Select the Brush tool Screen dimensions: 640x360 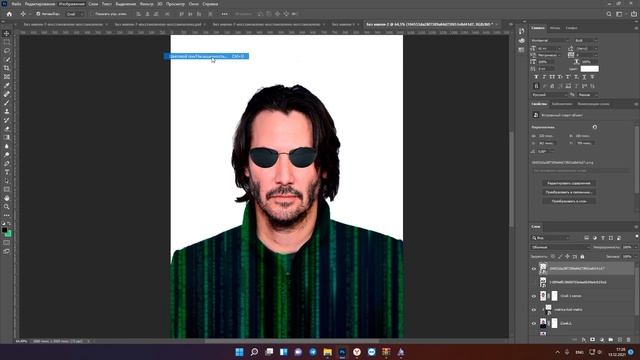(x=7, y=102)
